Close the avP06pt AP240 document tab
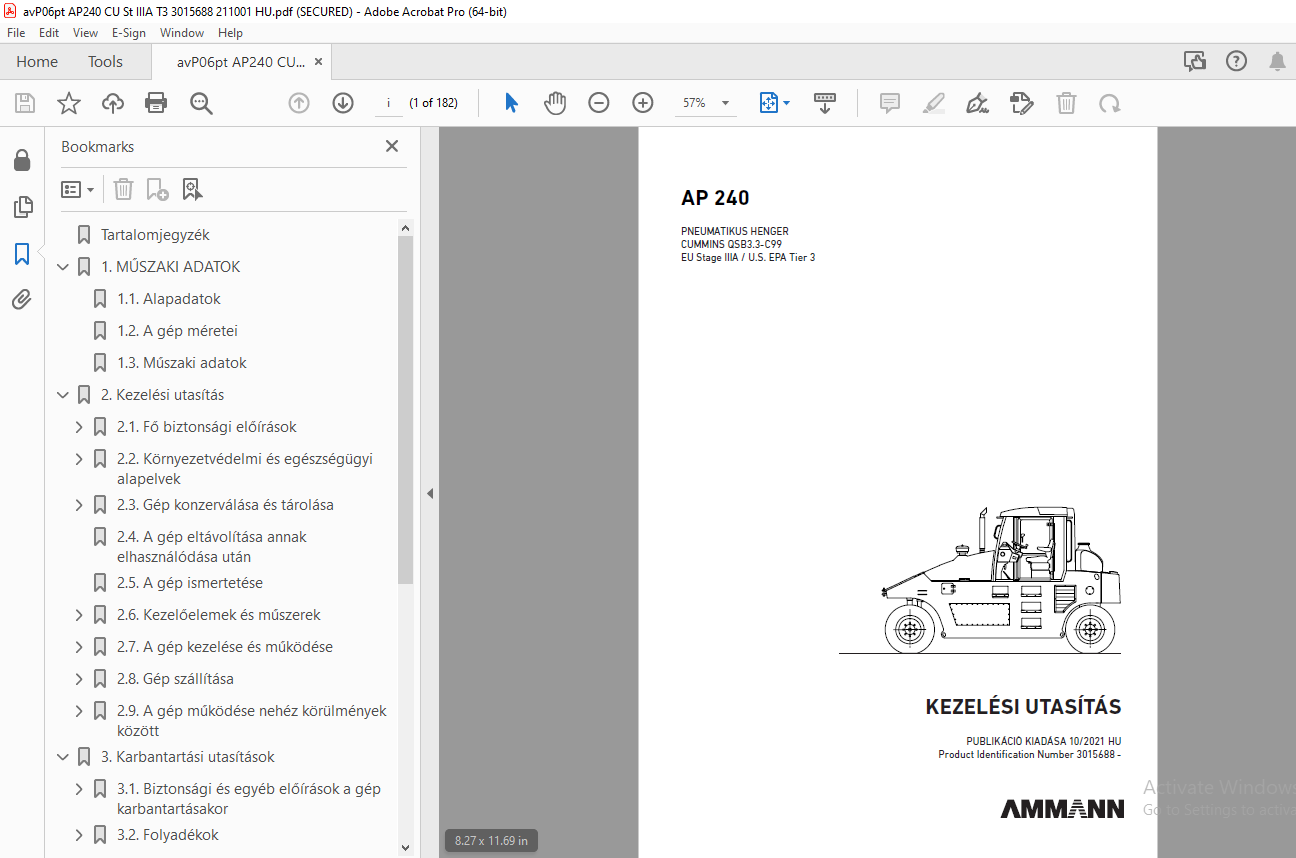 [x=318, y=61]
